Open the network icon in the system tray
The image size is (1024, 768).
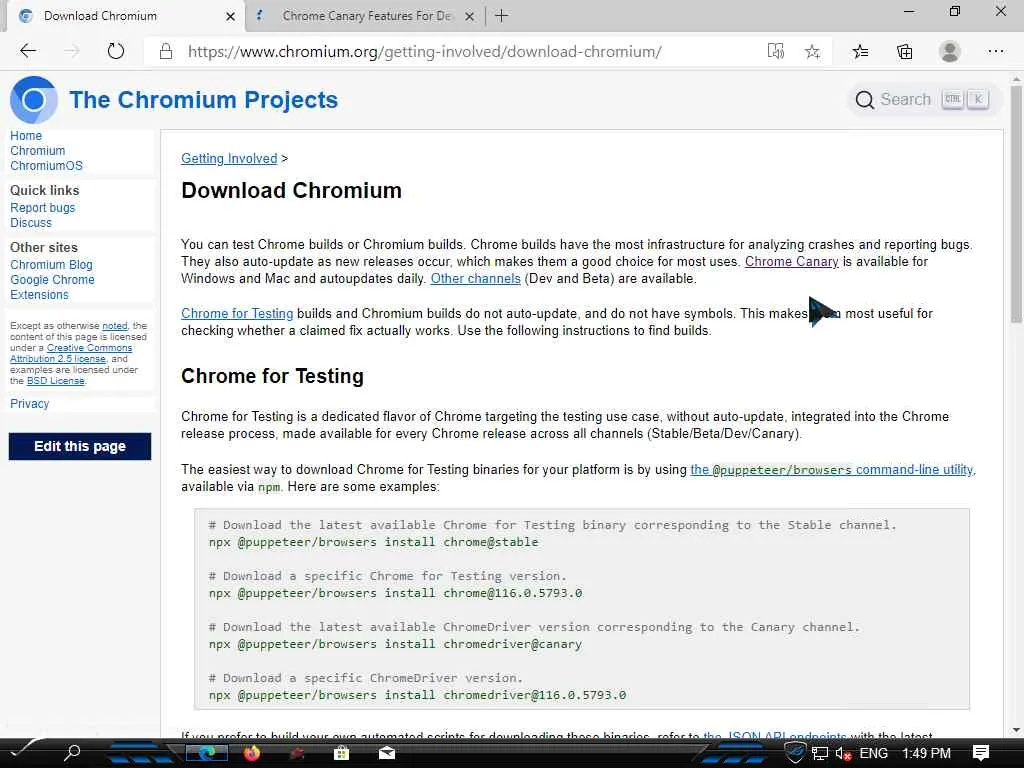[x=820, y=753]
